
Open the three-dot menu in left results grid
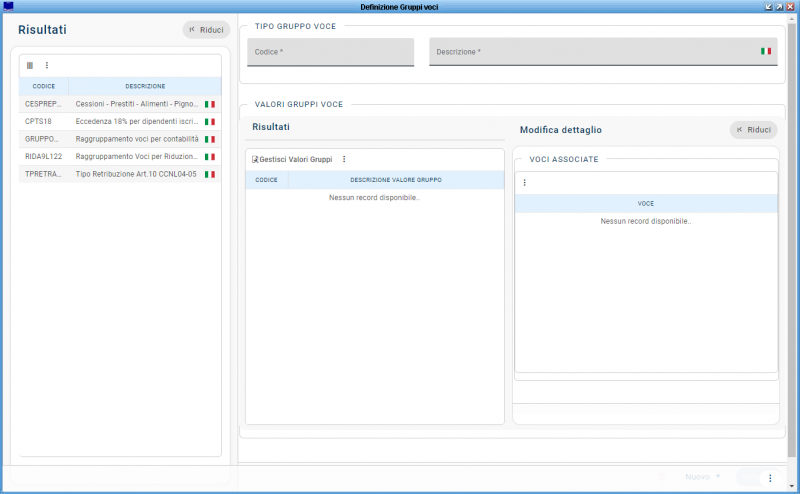tap(46, 65)
